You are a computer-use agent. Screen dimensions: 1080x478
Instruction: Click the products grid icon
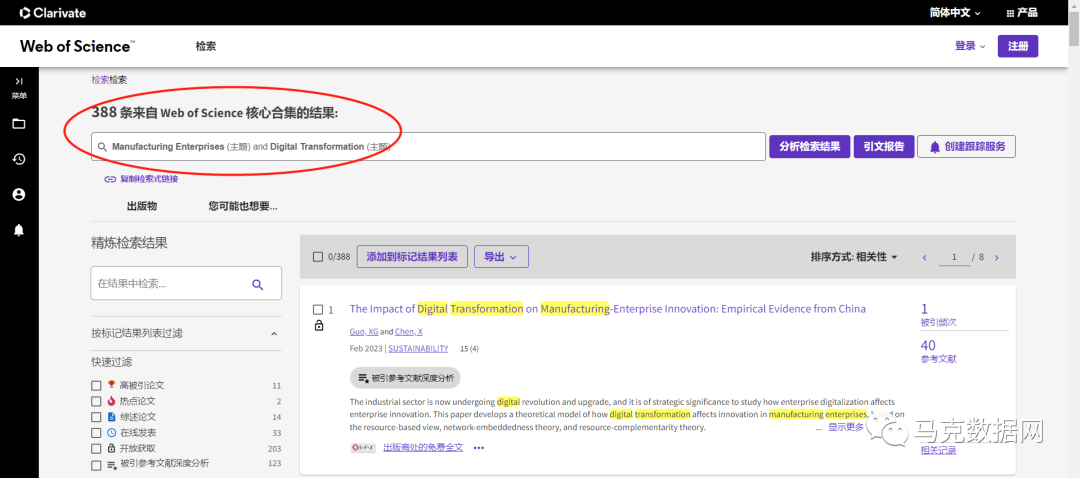pyautogui.click(x=1010, y=13)
